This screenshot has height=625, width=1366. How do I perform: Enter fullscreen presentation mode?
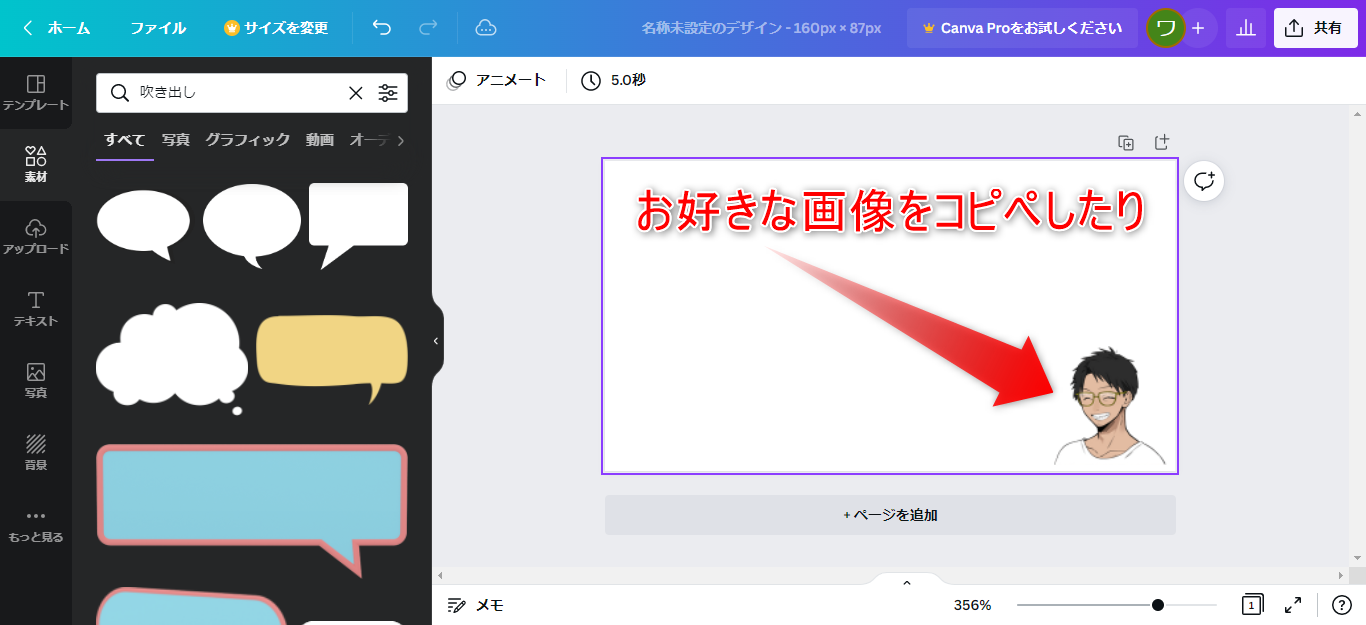pos(1293,605)
